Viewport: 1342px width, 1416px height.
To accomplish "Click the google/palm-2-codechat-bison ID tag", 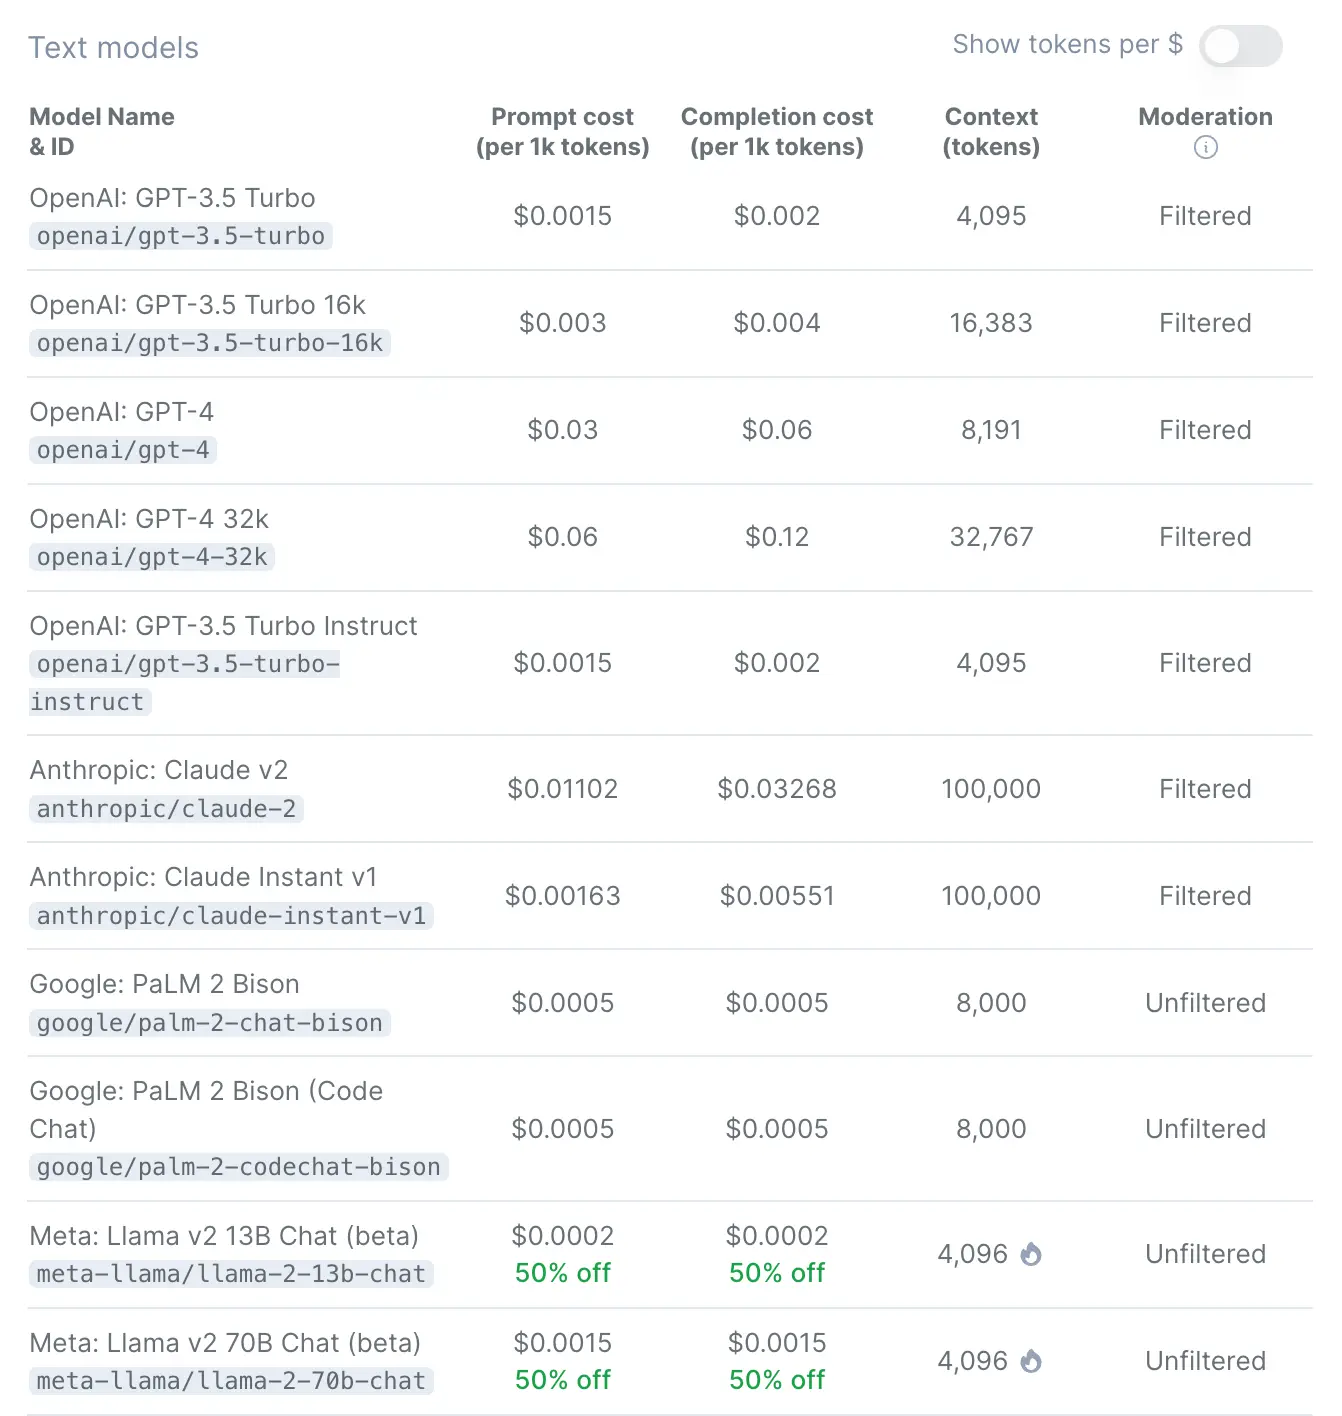I will click(x=238, y=1167).
